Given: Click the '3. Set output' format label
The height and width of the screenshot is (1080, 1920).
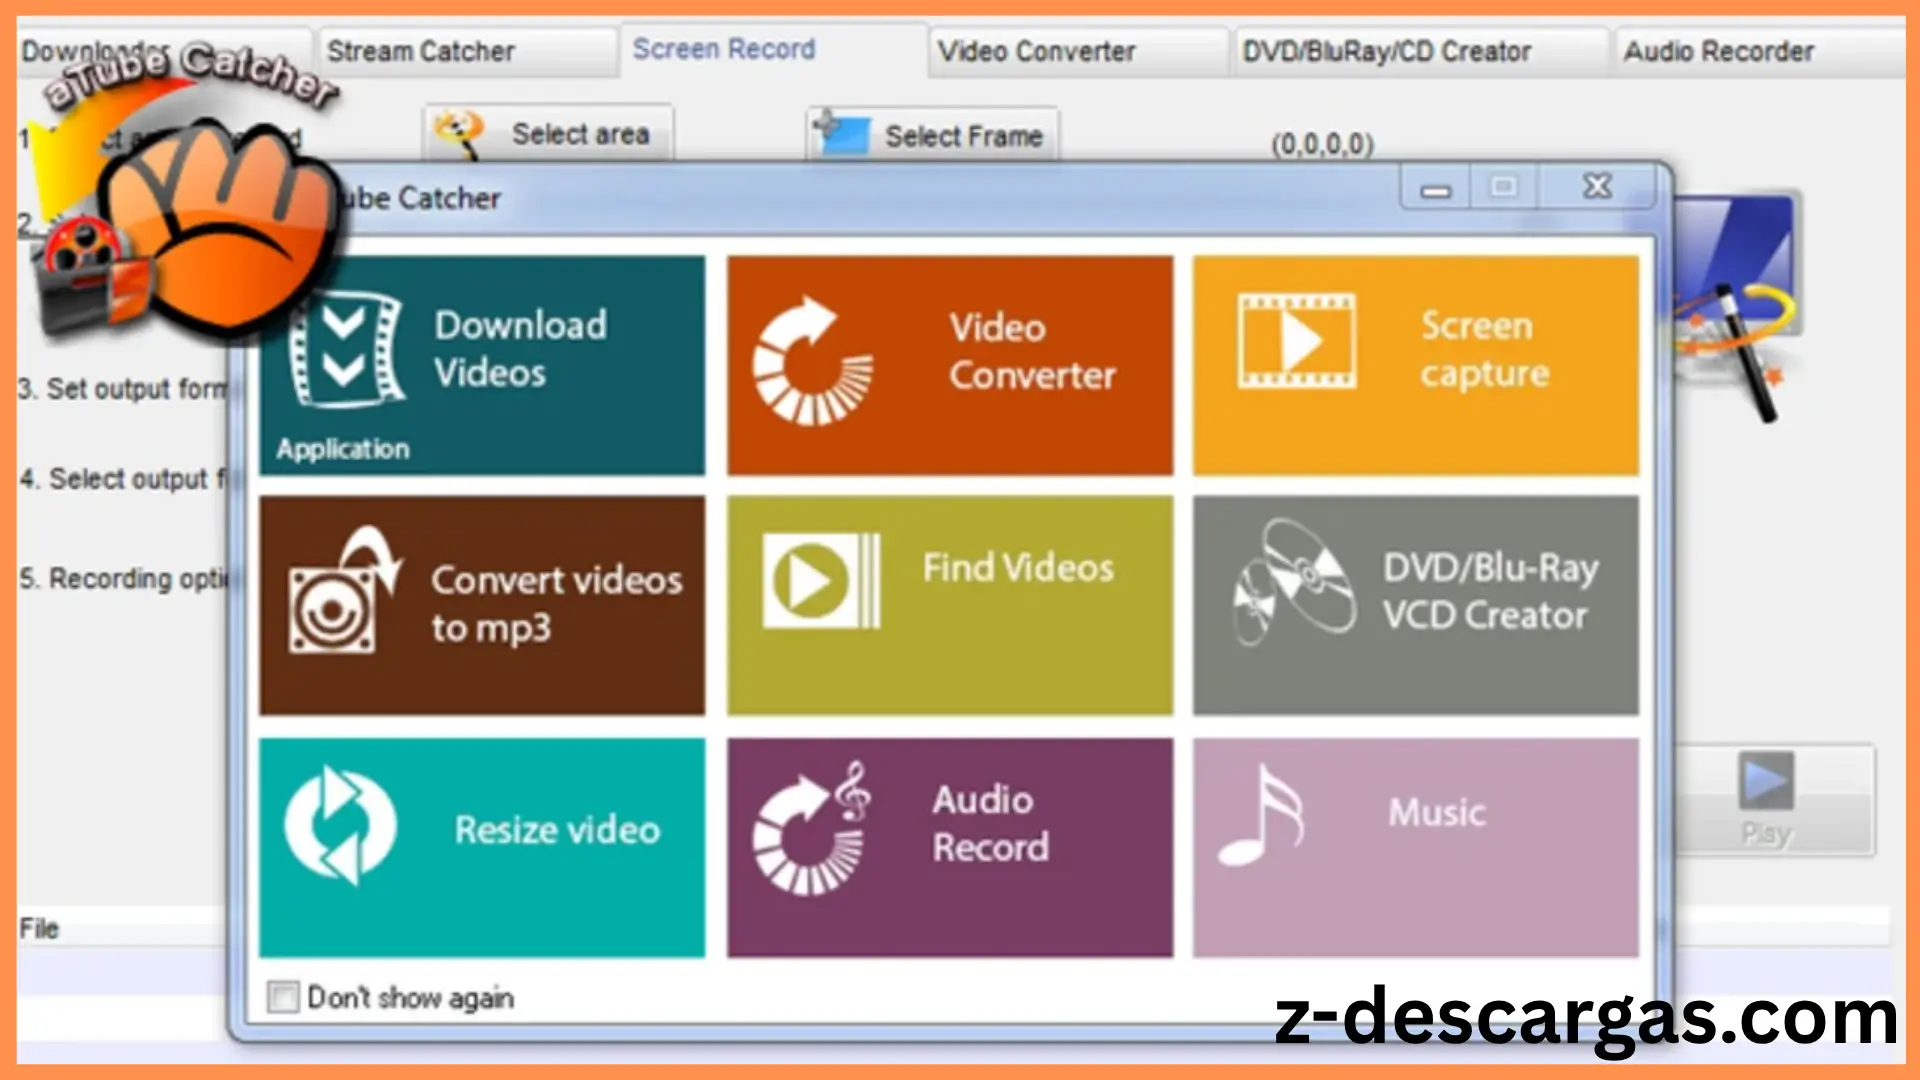Looking at the screenshot, I should point(122,388).
